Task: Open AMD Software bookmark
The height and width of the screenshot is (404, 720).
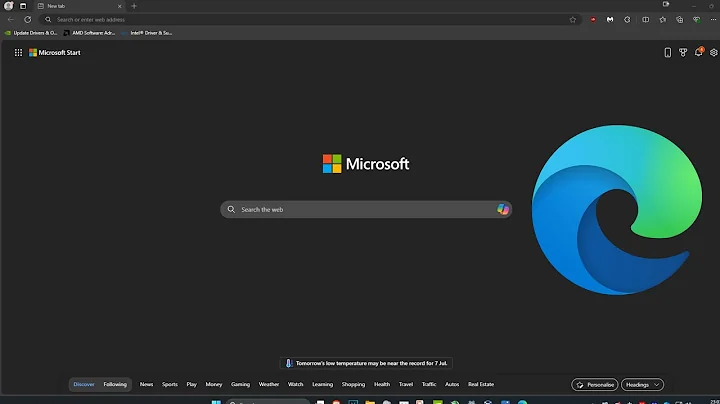Action: click(x=89, y=33)
